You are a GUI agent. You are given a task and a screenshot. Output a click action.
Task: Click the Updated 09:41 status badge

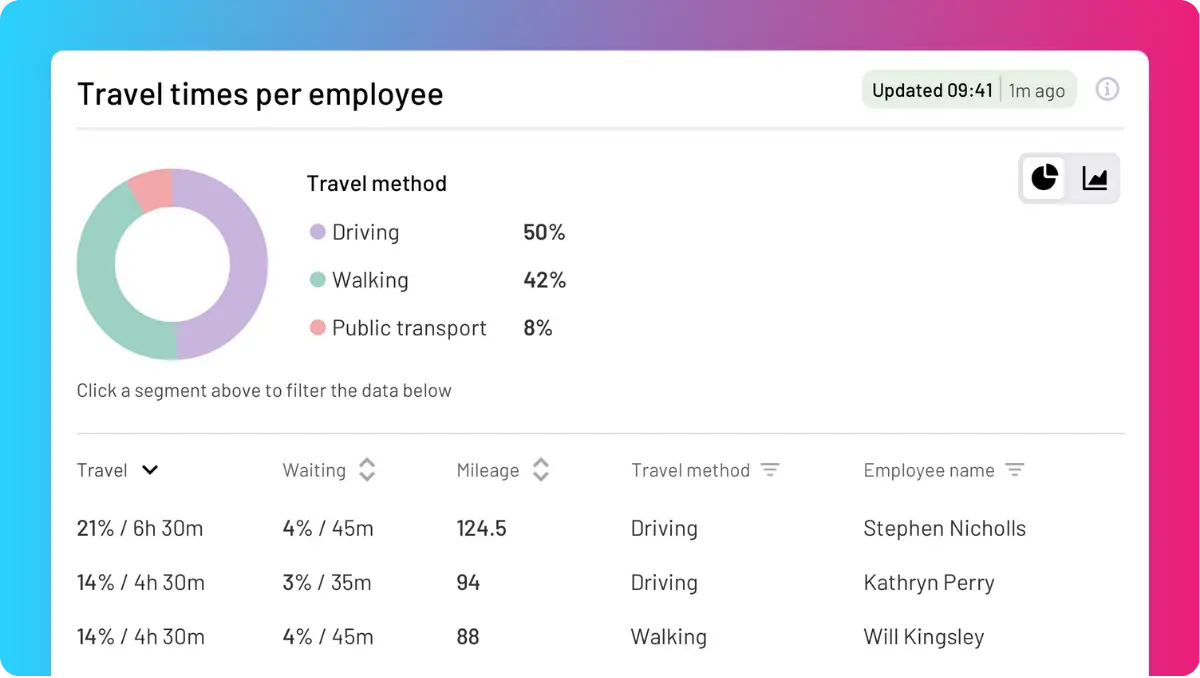click(x=969, y=90)
